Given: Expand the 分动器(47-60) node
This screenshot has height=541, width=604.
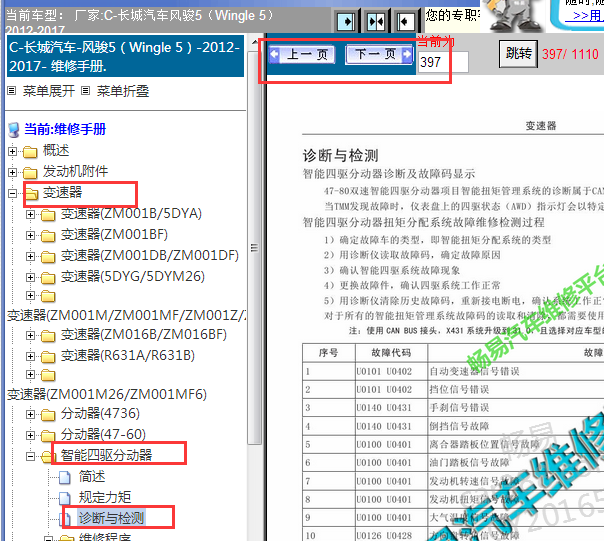Looking at the screenshot, I should click(30, 435).
